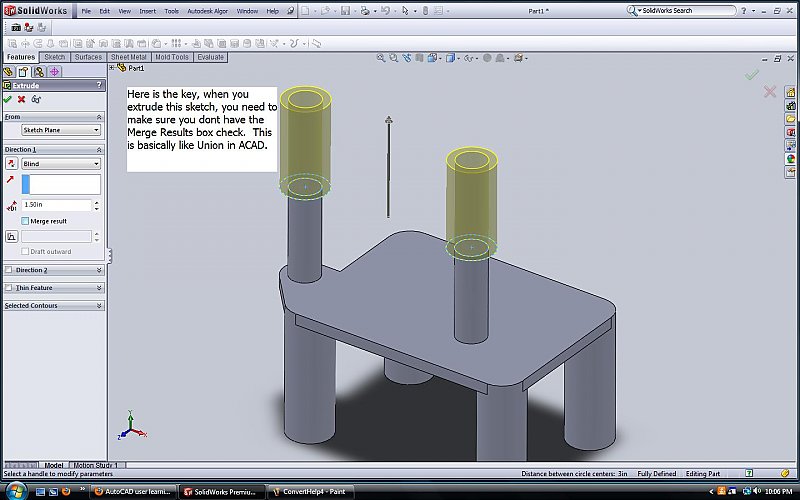Open the Extrude help question mark
Screen dimensions: 800x500
coord(98,86)
